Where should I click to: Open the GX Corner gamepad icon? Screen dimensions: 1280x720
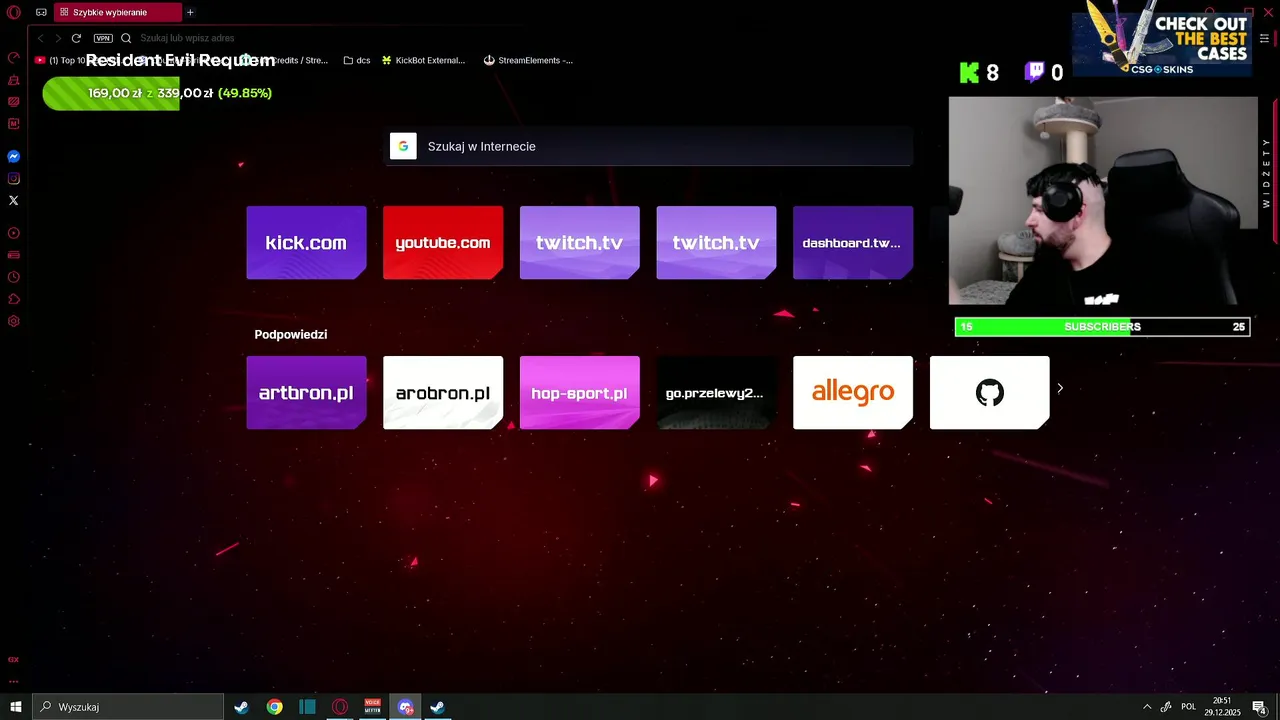pyautogui.click(x=41, y=12)
